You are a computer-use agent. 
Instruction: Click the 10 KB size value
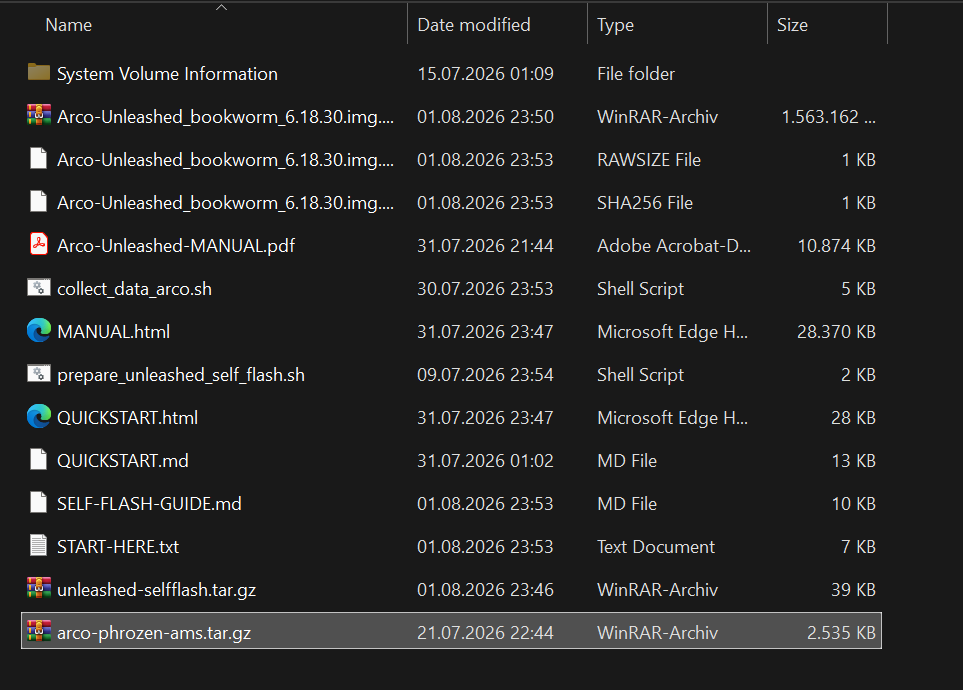[854, 504]
